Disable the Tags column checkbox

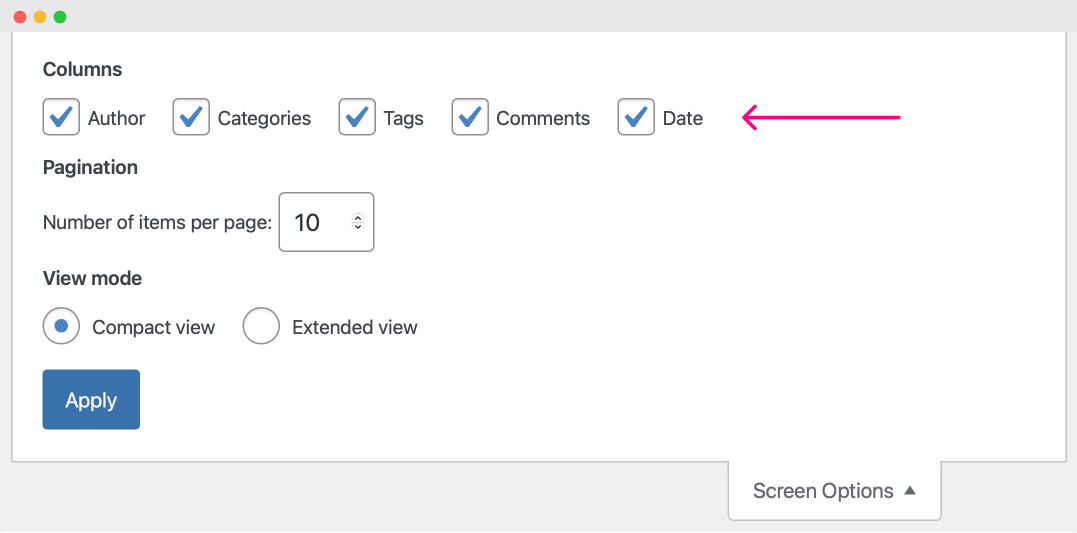coord(357,117)
